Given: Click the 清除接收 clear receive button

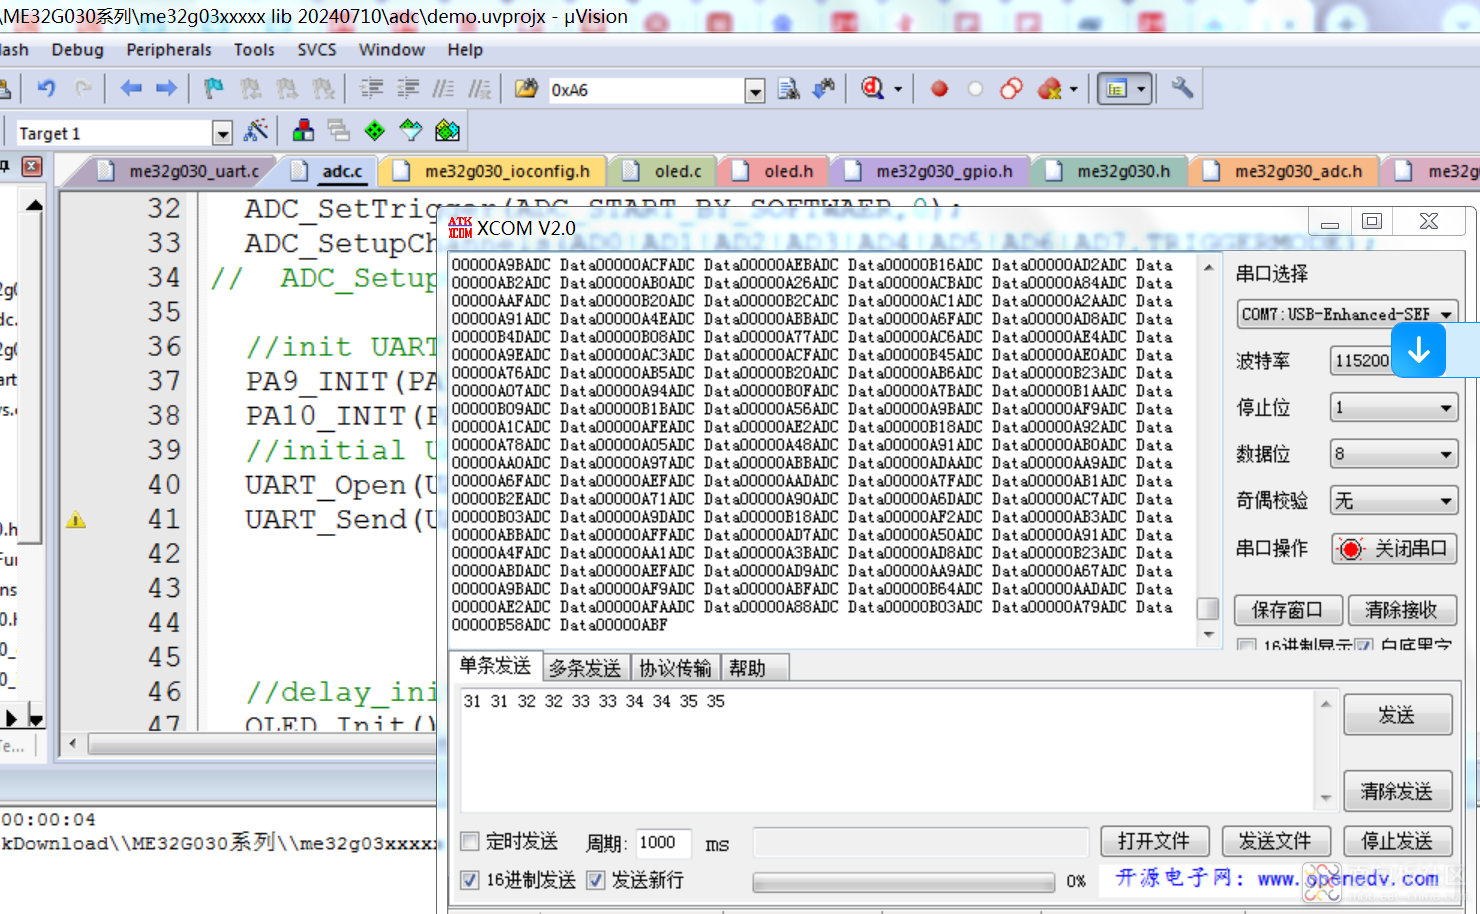Looking at the screenshot, I should 1401,610.
